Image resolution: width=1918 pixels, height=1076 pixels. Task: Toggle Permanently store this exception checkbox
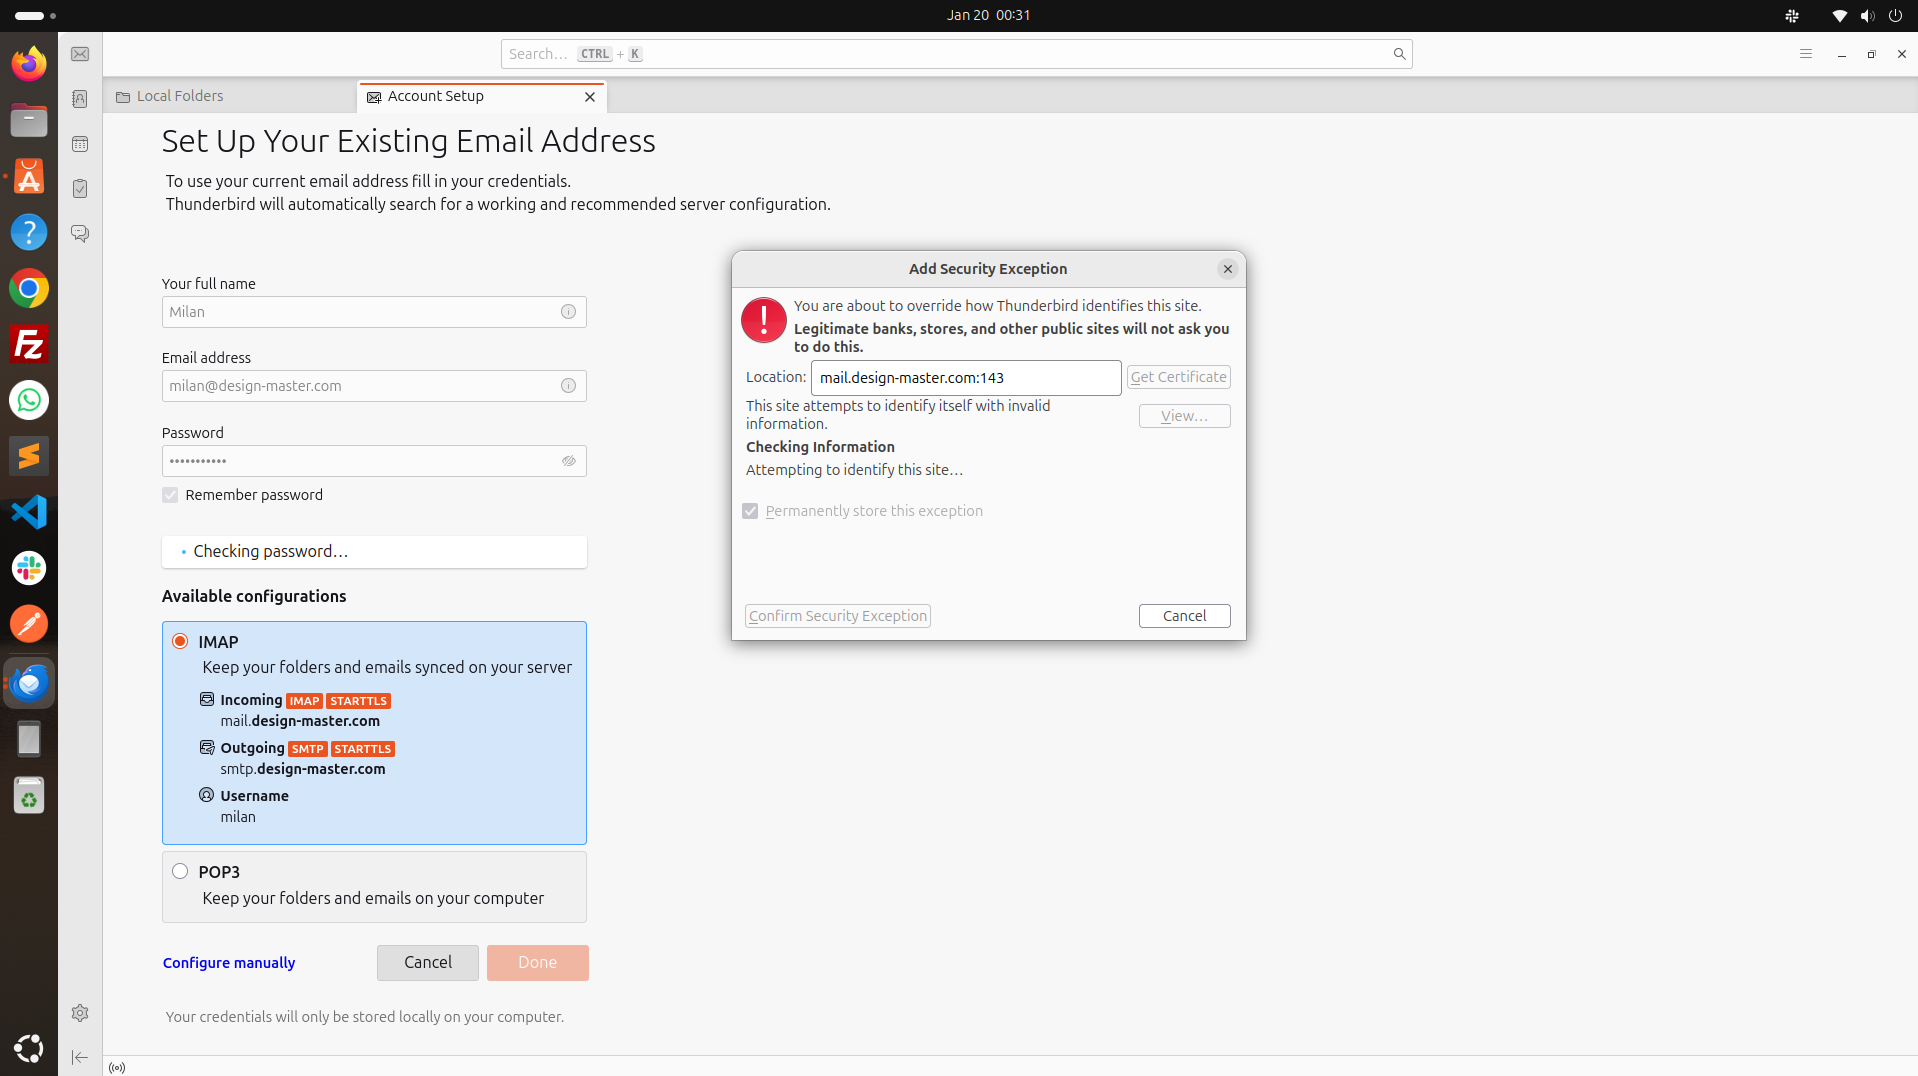pyautogui.click(x=750, y=511)
